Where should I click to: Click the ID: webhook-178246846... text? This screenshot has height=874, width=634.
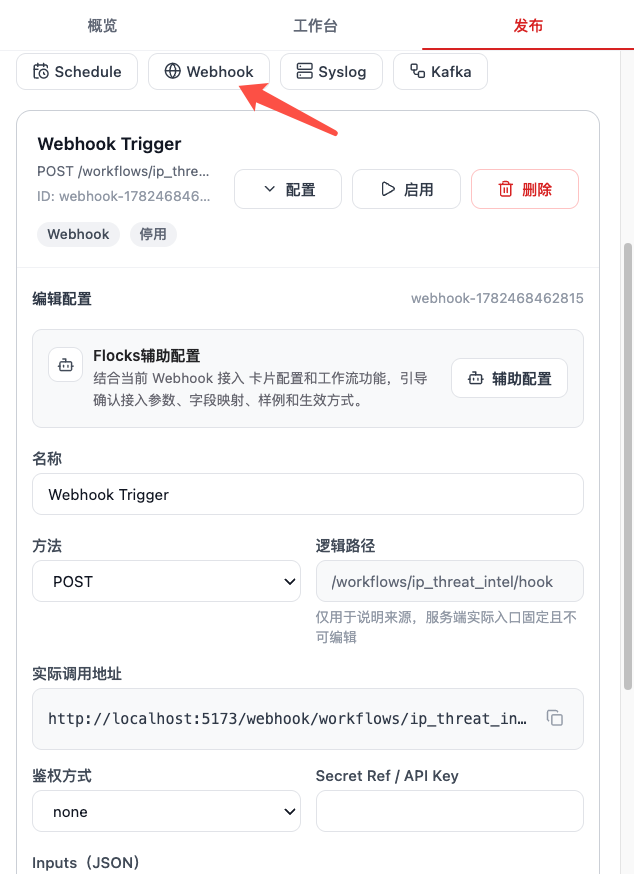tap(123, 196)
